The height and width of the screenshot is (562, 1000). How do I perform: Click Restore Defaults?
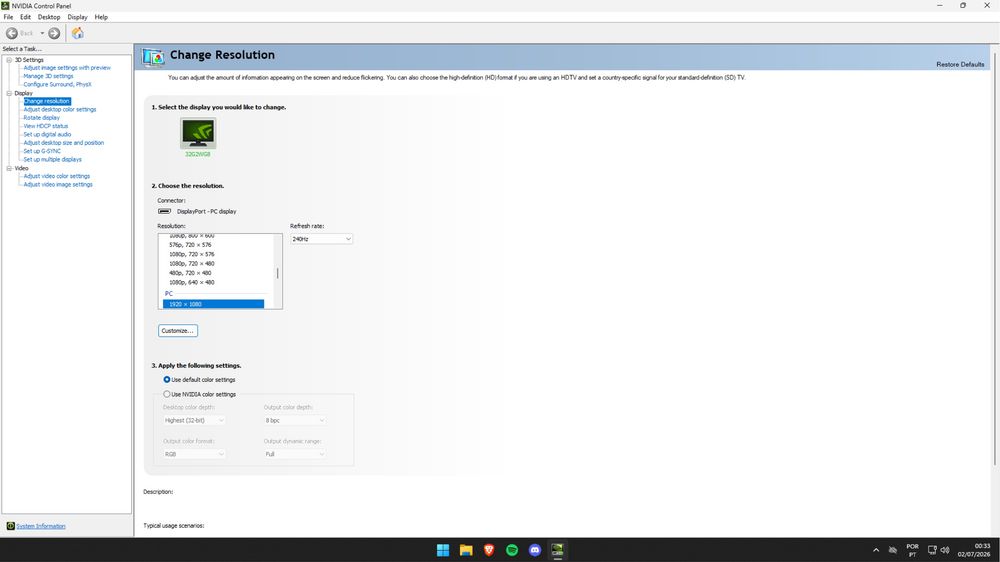[x=960, y=64]
